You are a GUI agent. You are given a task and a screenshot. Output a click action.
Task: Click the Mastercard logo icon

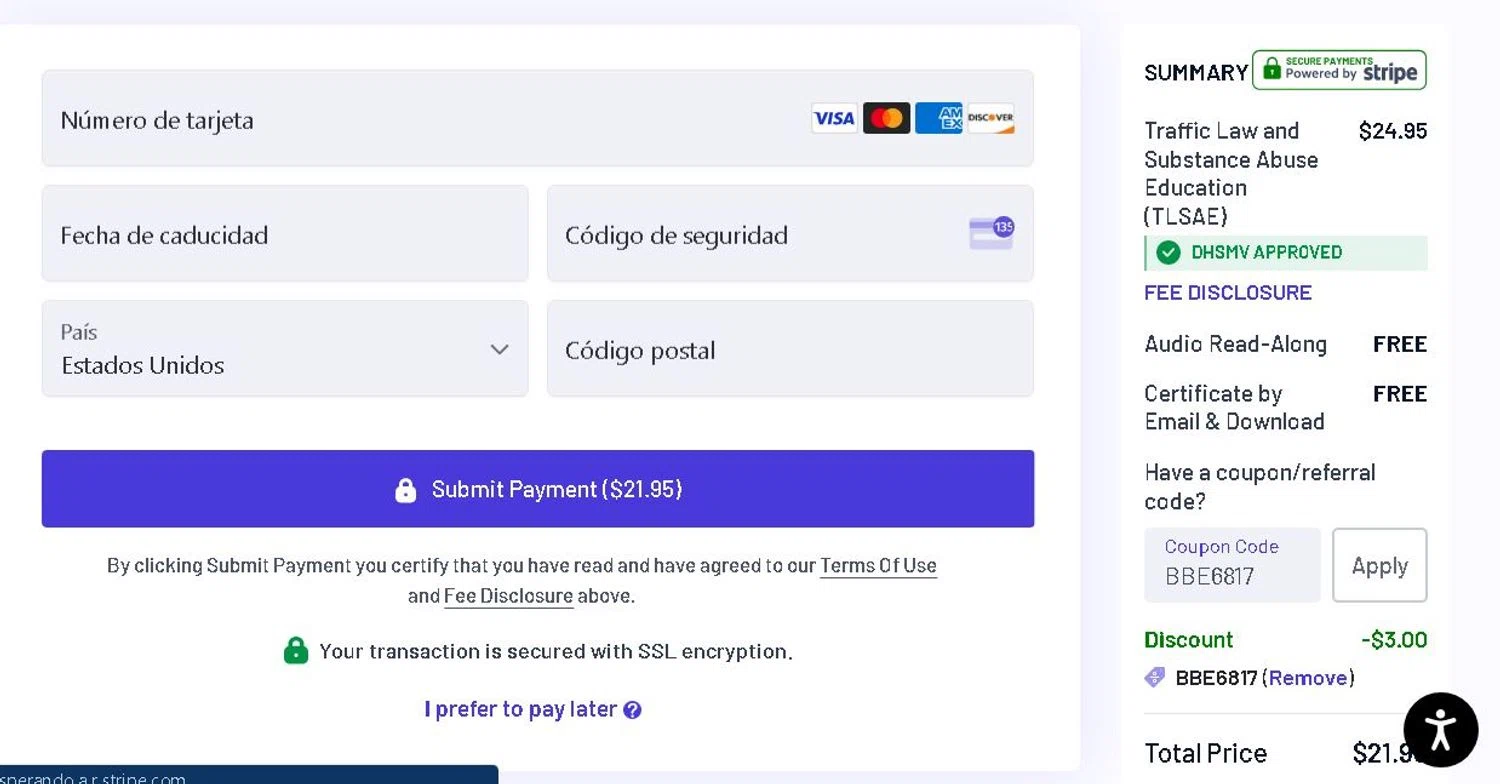[x=886, y=119]
